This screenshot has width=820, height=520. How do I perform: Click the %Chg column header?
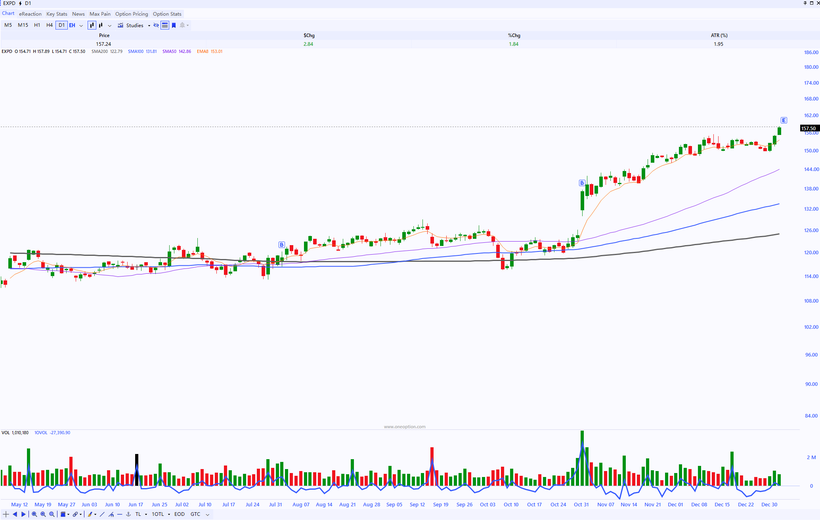[x=514, y=36]
